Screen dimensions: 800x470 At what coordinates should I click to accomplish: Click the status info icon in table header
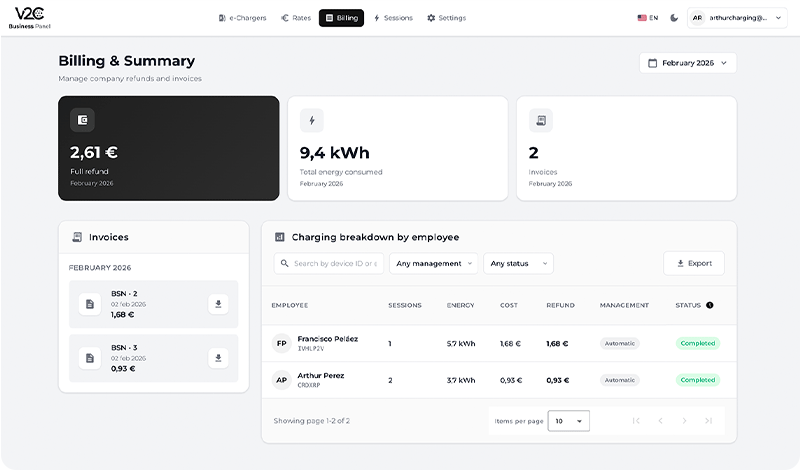tap(710, 305)
